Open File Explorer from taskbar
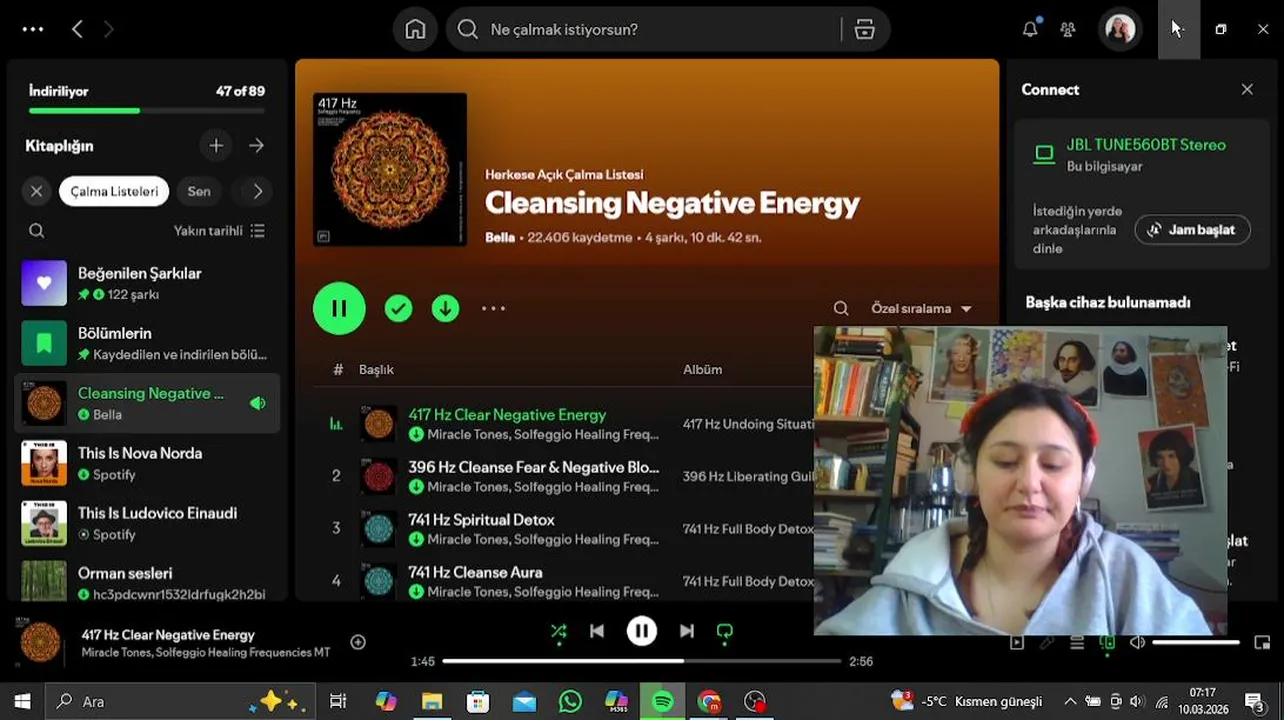This screenshot has height=720, width=1284. pyautogui.click(x=432, y=702)
